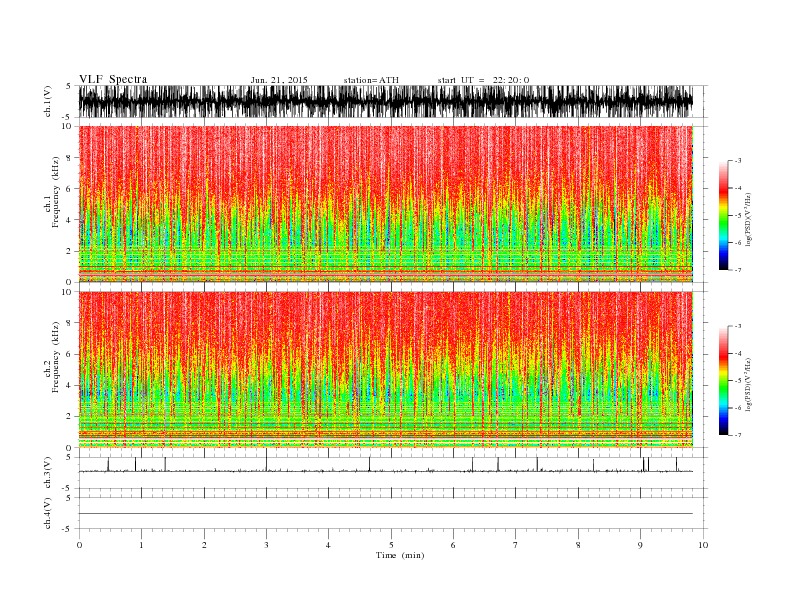Click the log(PSD) label beside ch.1 colorbar
The image size is (792, 612).
749,218
